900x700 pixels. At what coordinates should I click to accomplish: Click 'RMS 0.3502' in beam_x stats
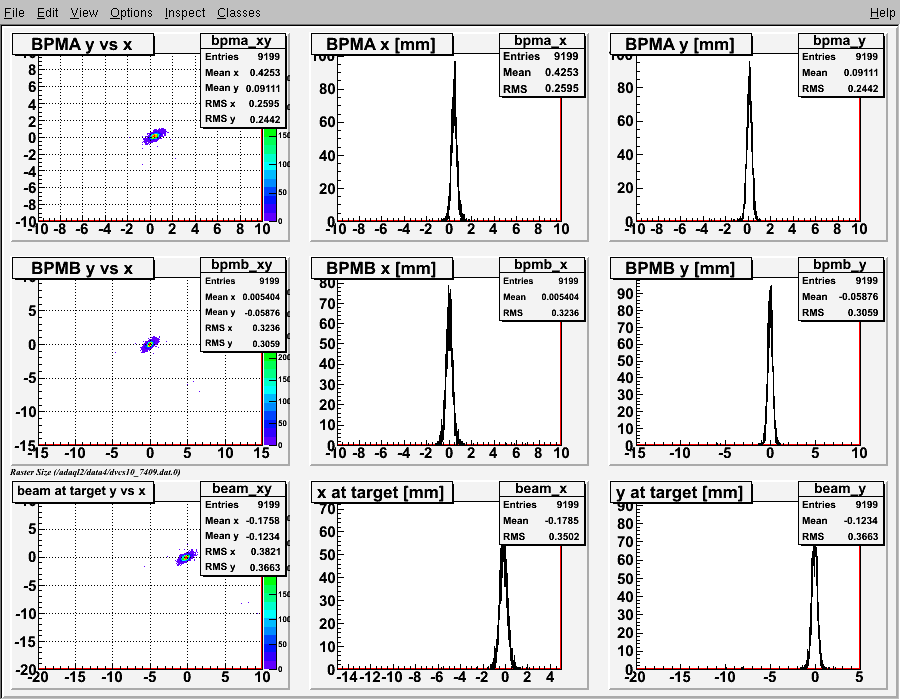click(x=541, y=536)
